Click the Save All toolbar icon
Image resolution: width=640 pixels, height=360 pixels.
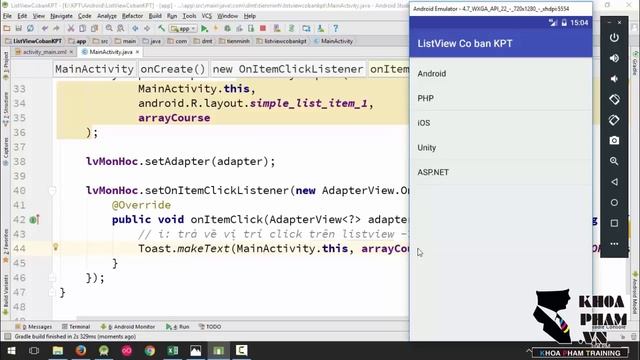click(x=18, y=29)
